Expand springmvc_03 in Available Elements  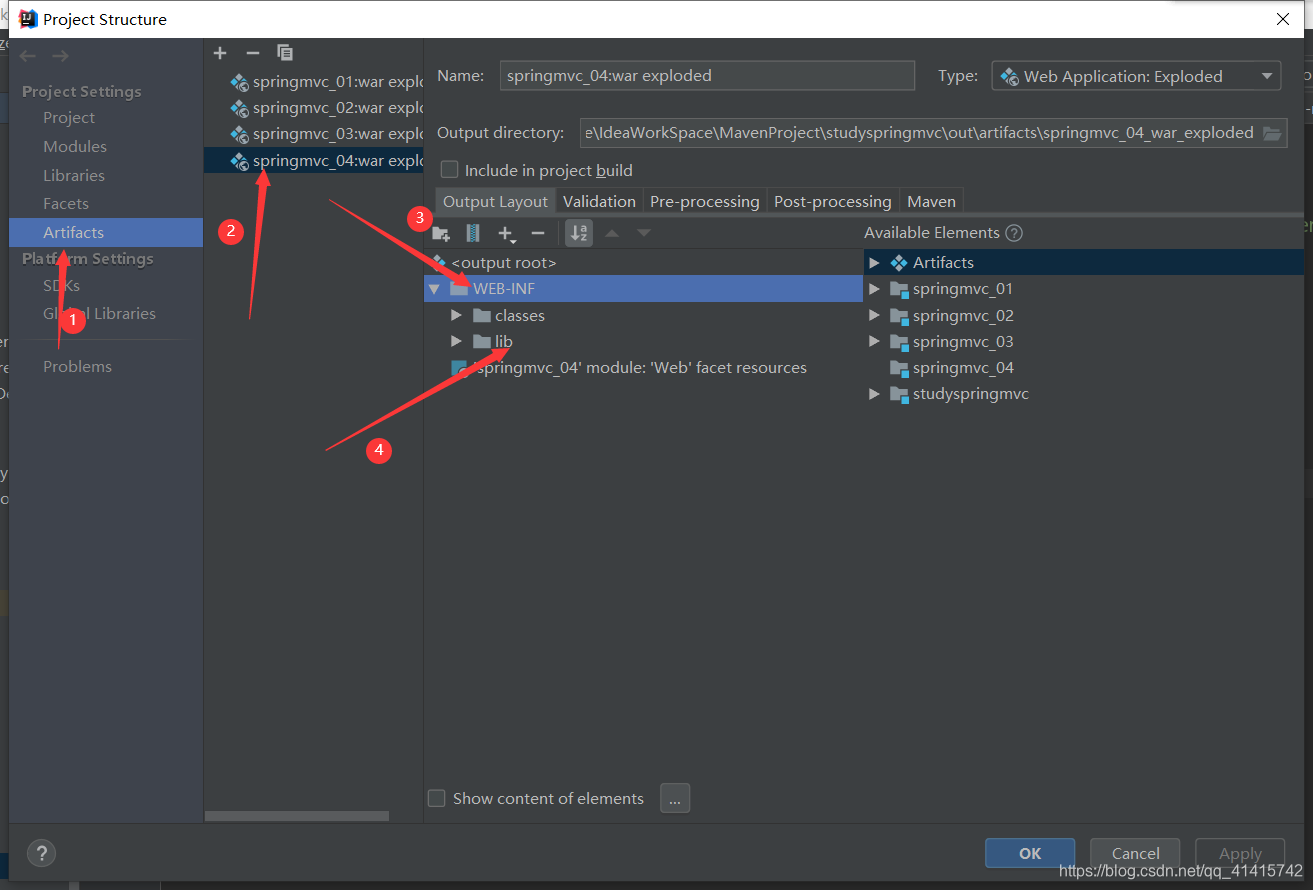click(x=874, y=341)
